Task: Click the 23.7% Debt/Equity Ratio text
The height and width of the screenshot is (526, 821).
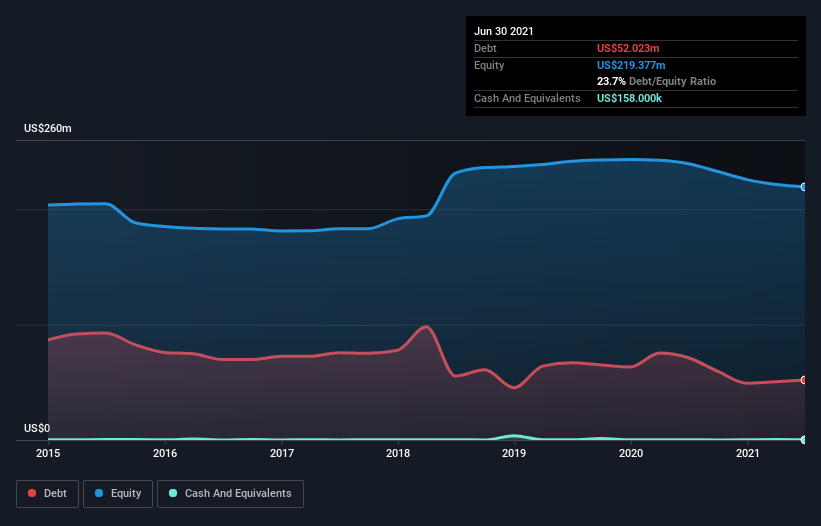Action: tap(657, 81)
